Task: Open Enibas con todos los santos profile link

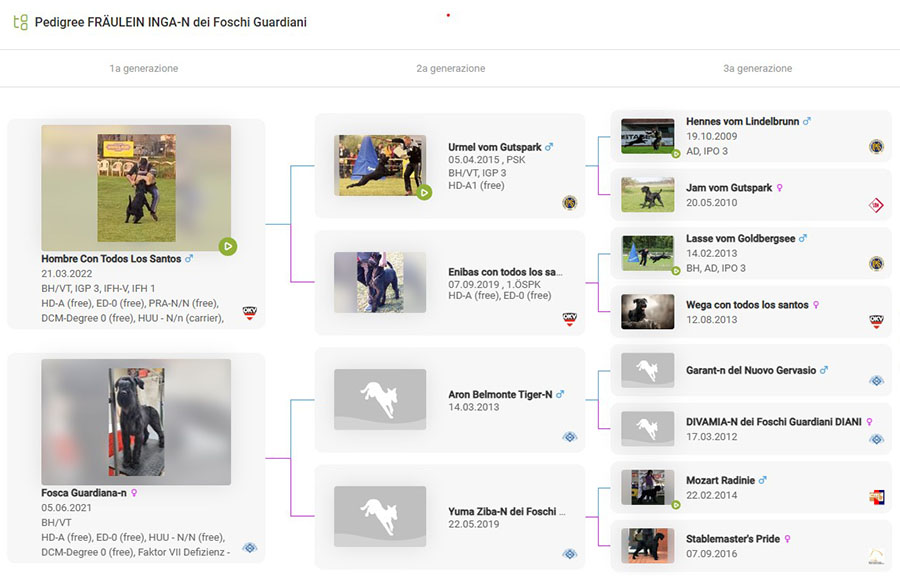Action: (x=505, y=271)
